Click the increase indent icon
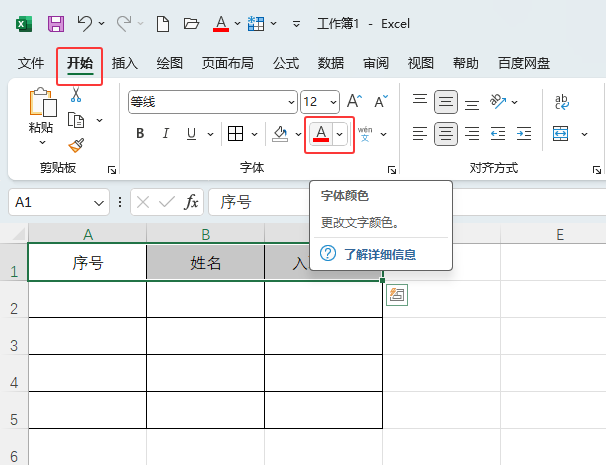The image size is (606, 465). tap(524, 134)
